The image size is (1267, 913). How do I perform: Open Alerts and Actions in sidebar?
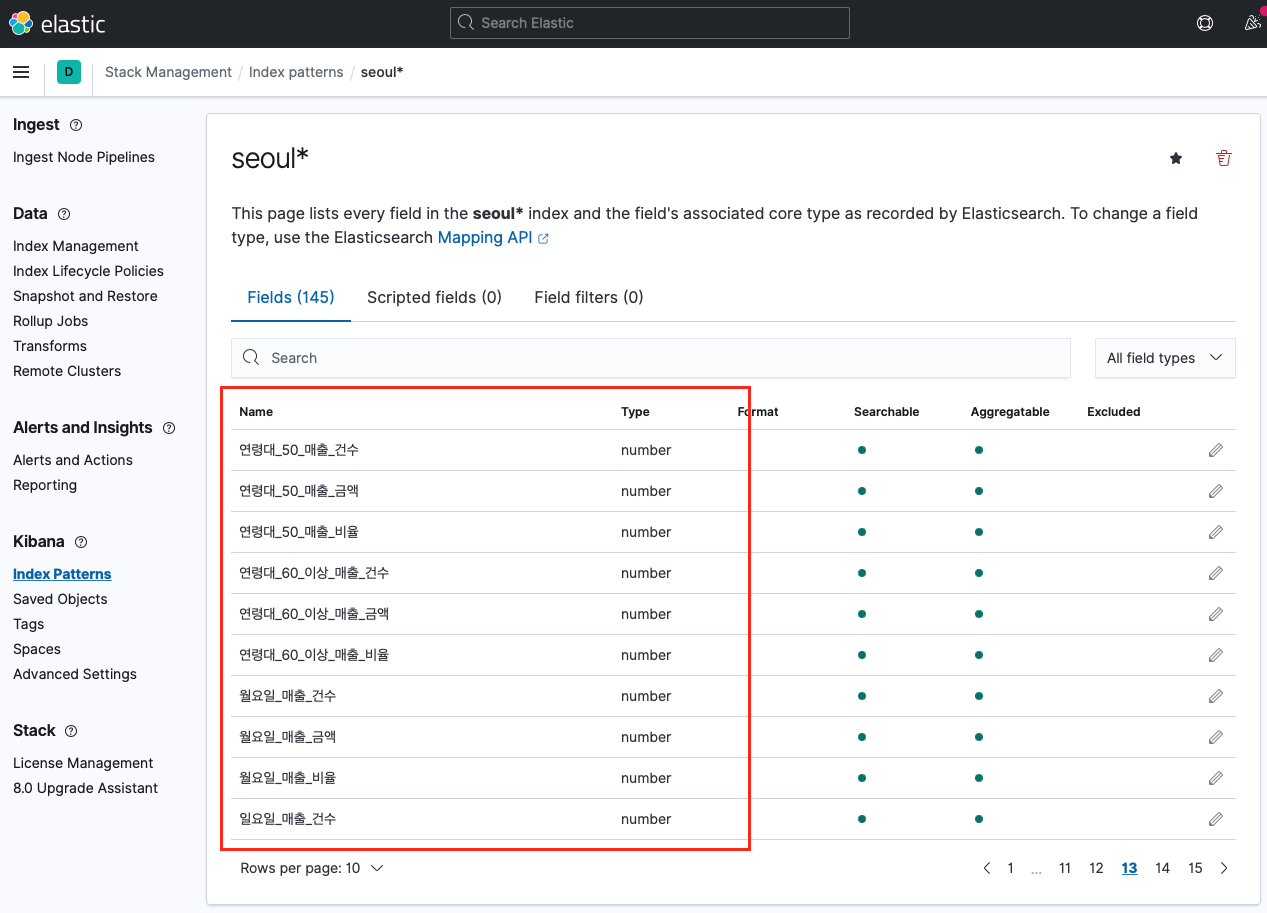pyautogui.click(x=73, y=460)
